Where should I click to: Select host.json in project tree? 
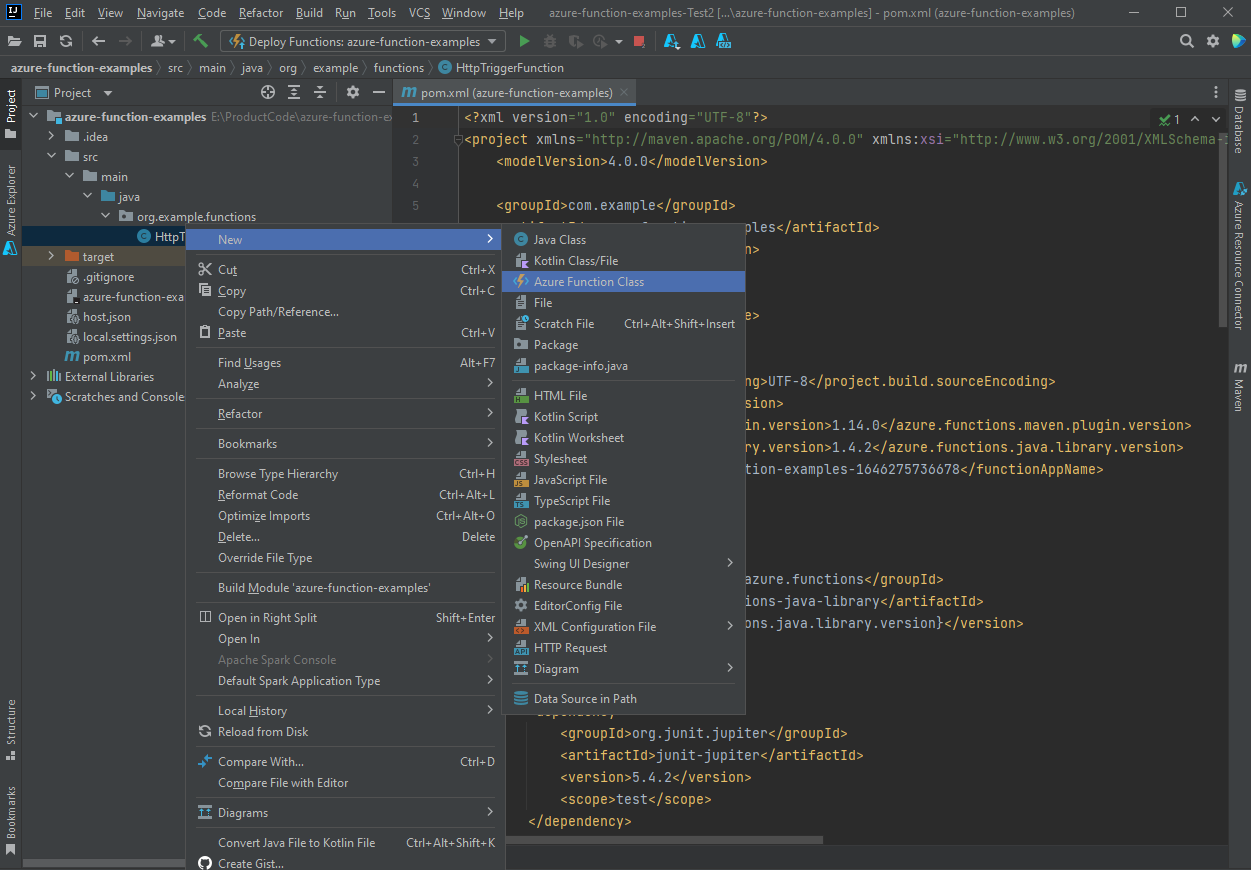tap(106, 317)
